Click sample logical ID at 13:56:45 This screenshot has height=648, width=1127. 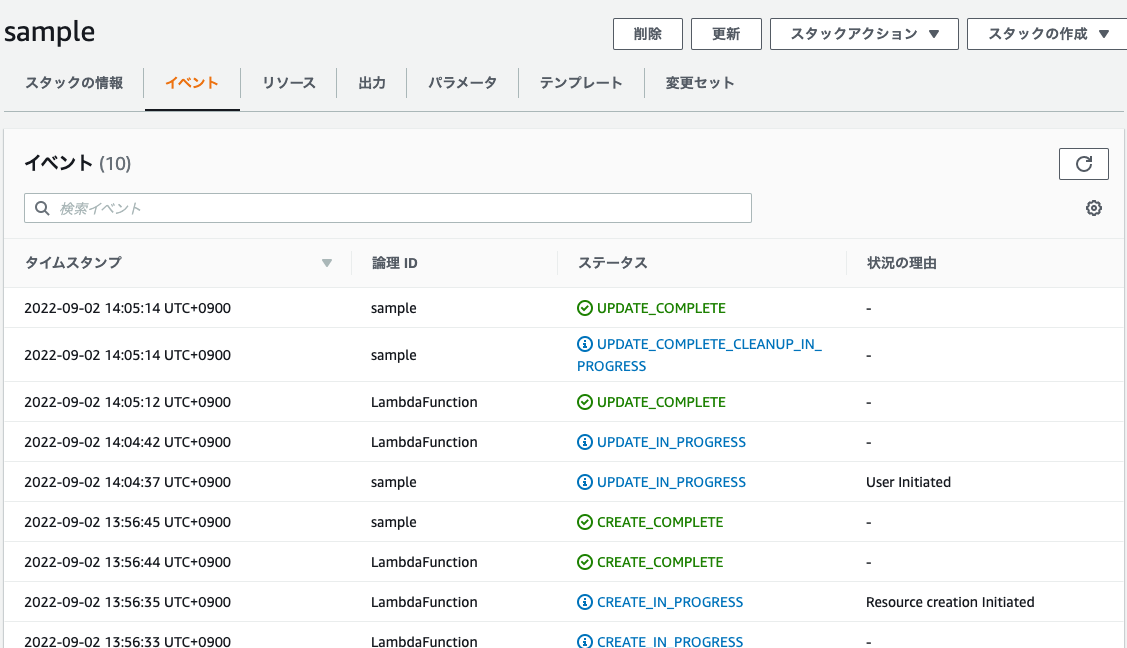coord(394,522)
